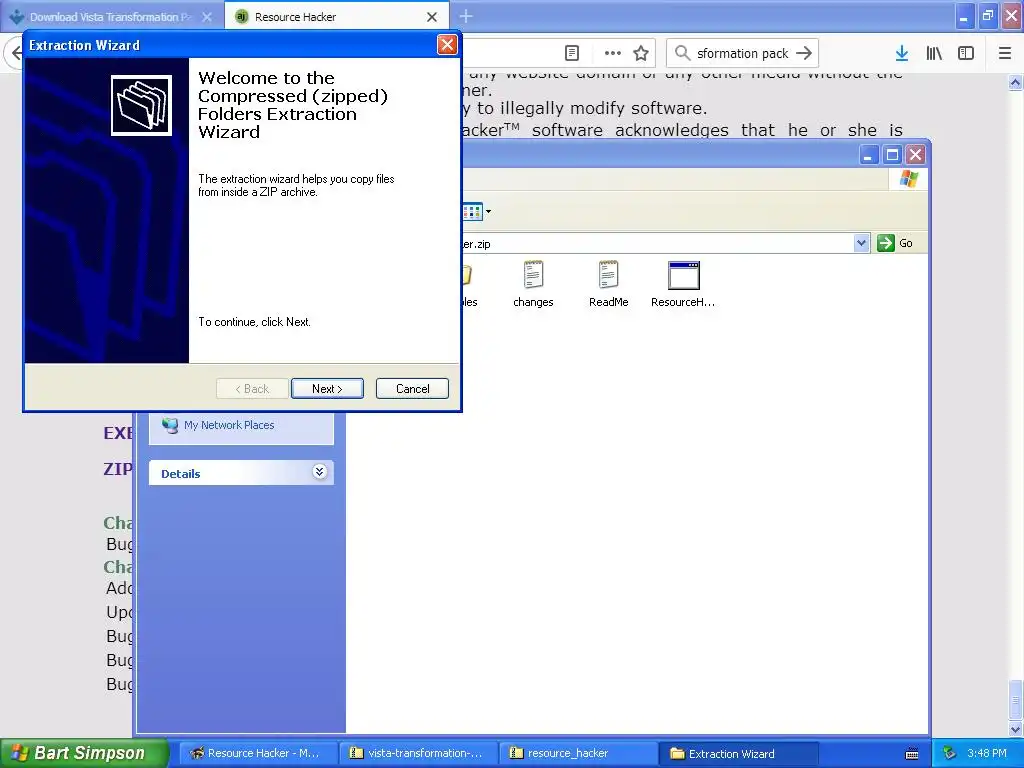The height and width of the screenshot is (768, 1024).
Task: Click the Windows flag logo in explorer
Action: [908, 179]
